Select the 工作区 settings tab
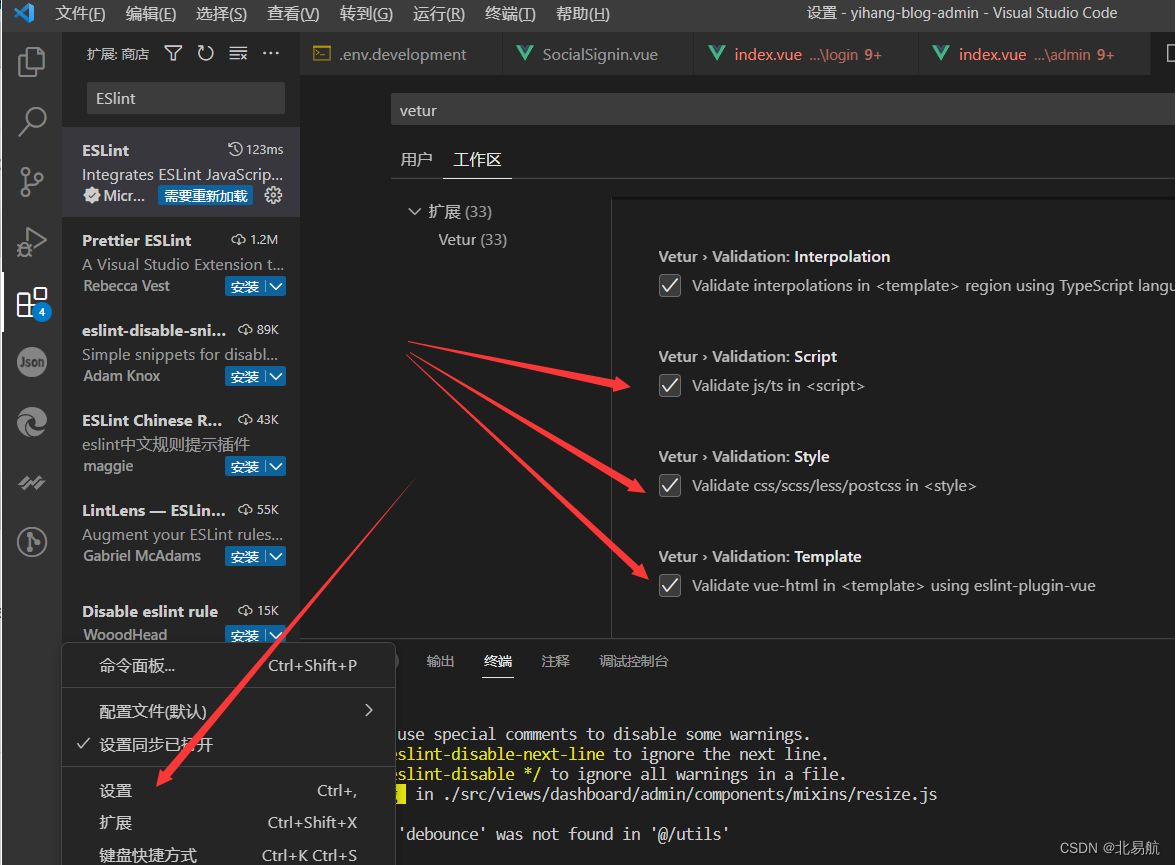This screenshot has width=1176, height=865. [x=477, y=160]
